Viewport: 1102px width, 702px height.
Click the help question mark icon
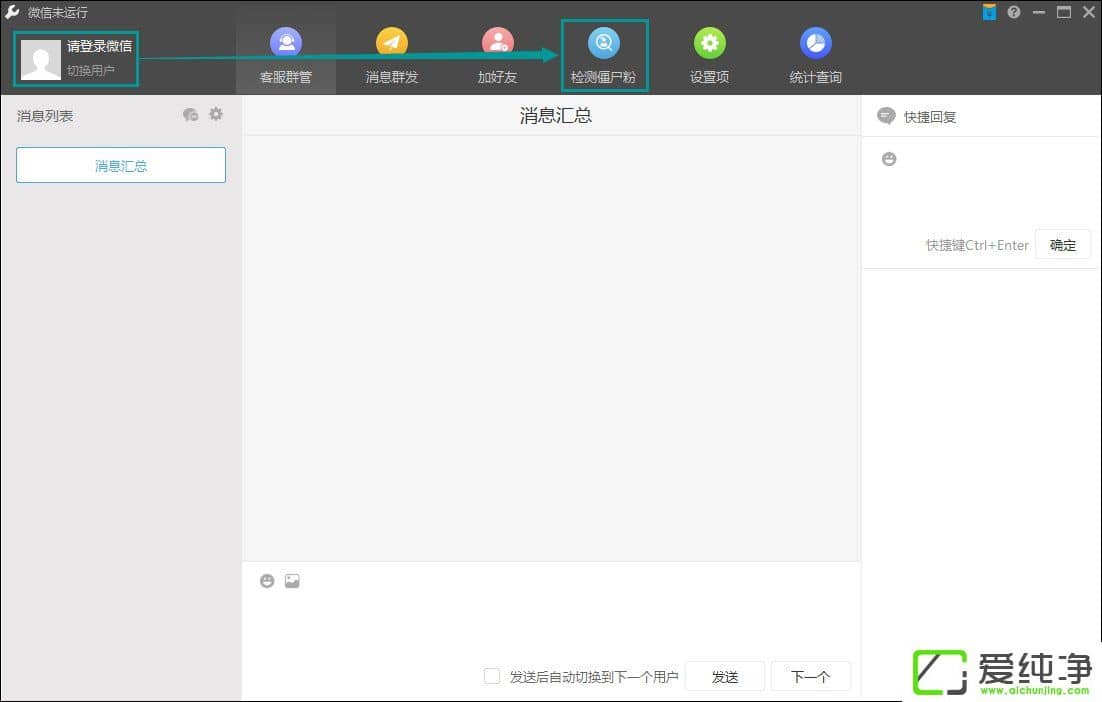[x=1014, y=12]
